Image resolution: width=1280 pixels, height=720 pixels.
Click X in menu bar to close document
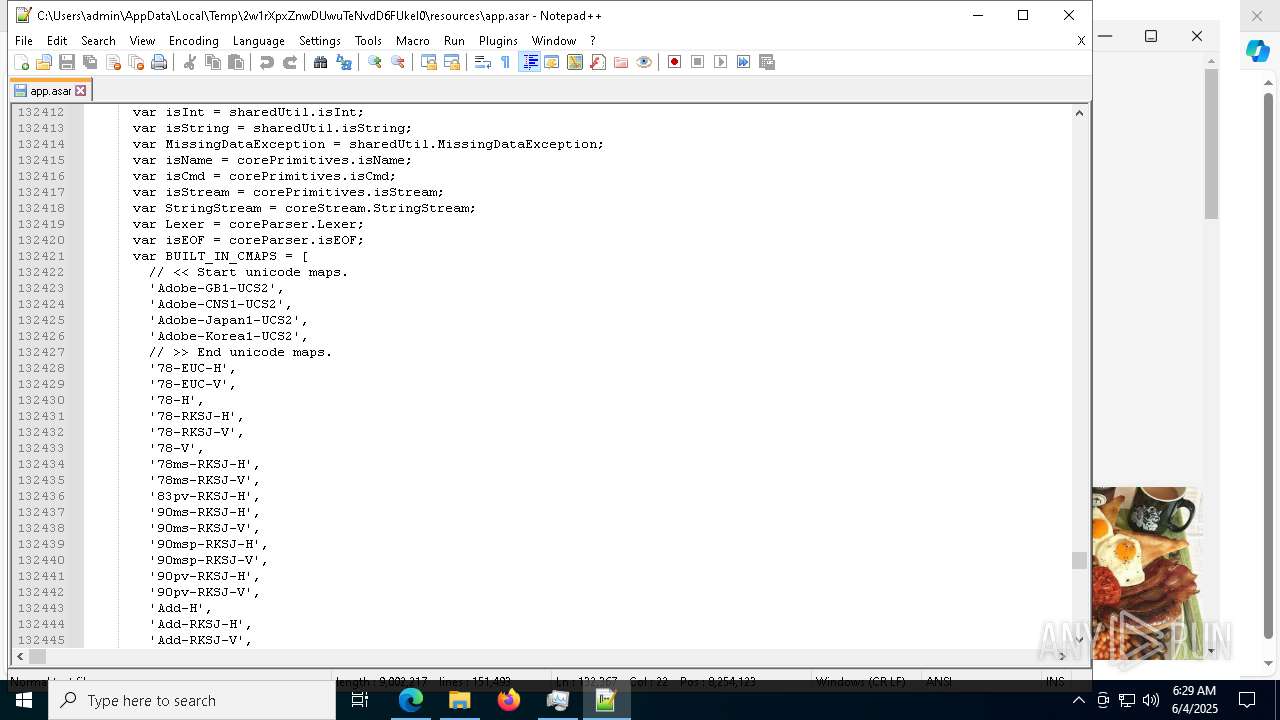(x=1081, y=41)
